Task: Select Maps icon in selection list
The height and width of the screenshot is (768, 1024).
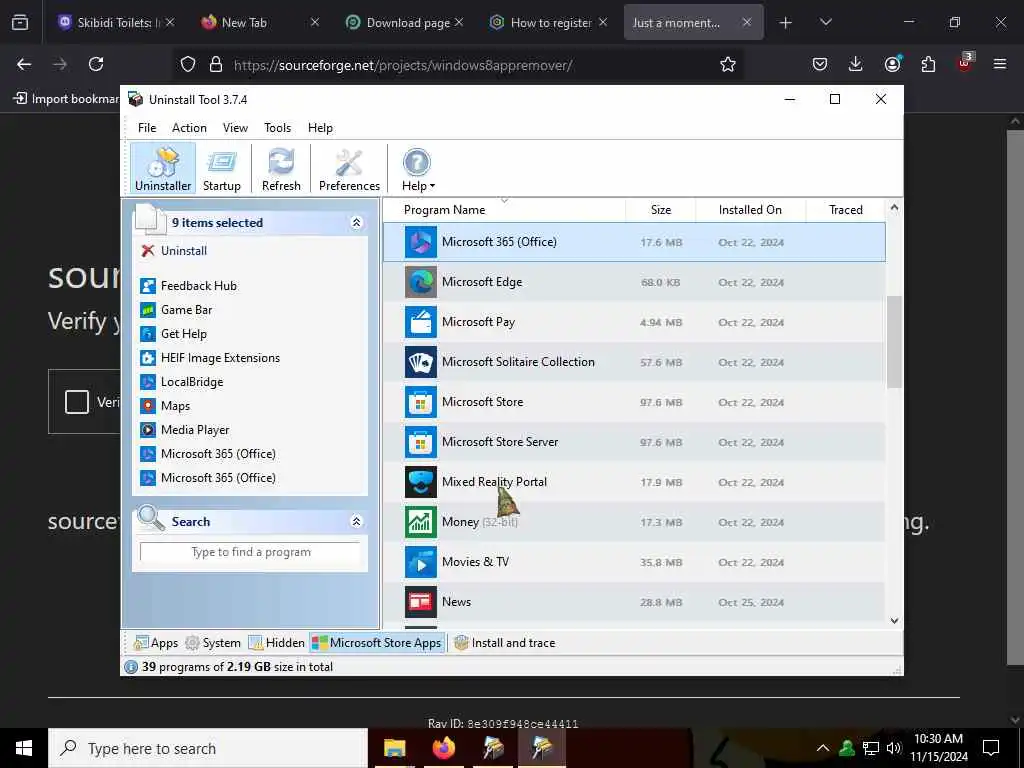Action: click(148, 406)
